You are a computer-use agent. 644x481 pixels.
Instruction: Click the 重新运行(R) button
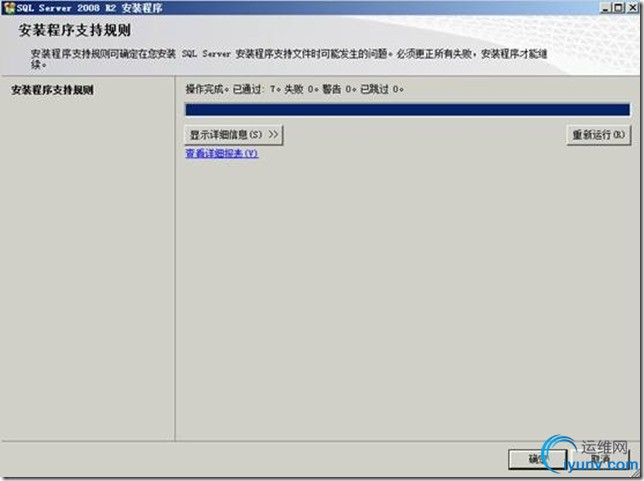pos(598,135)
